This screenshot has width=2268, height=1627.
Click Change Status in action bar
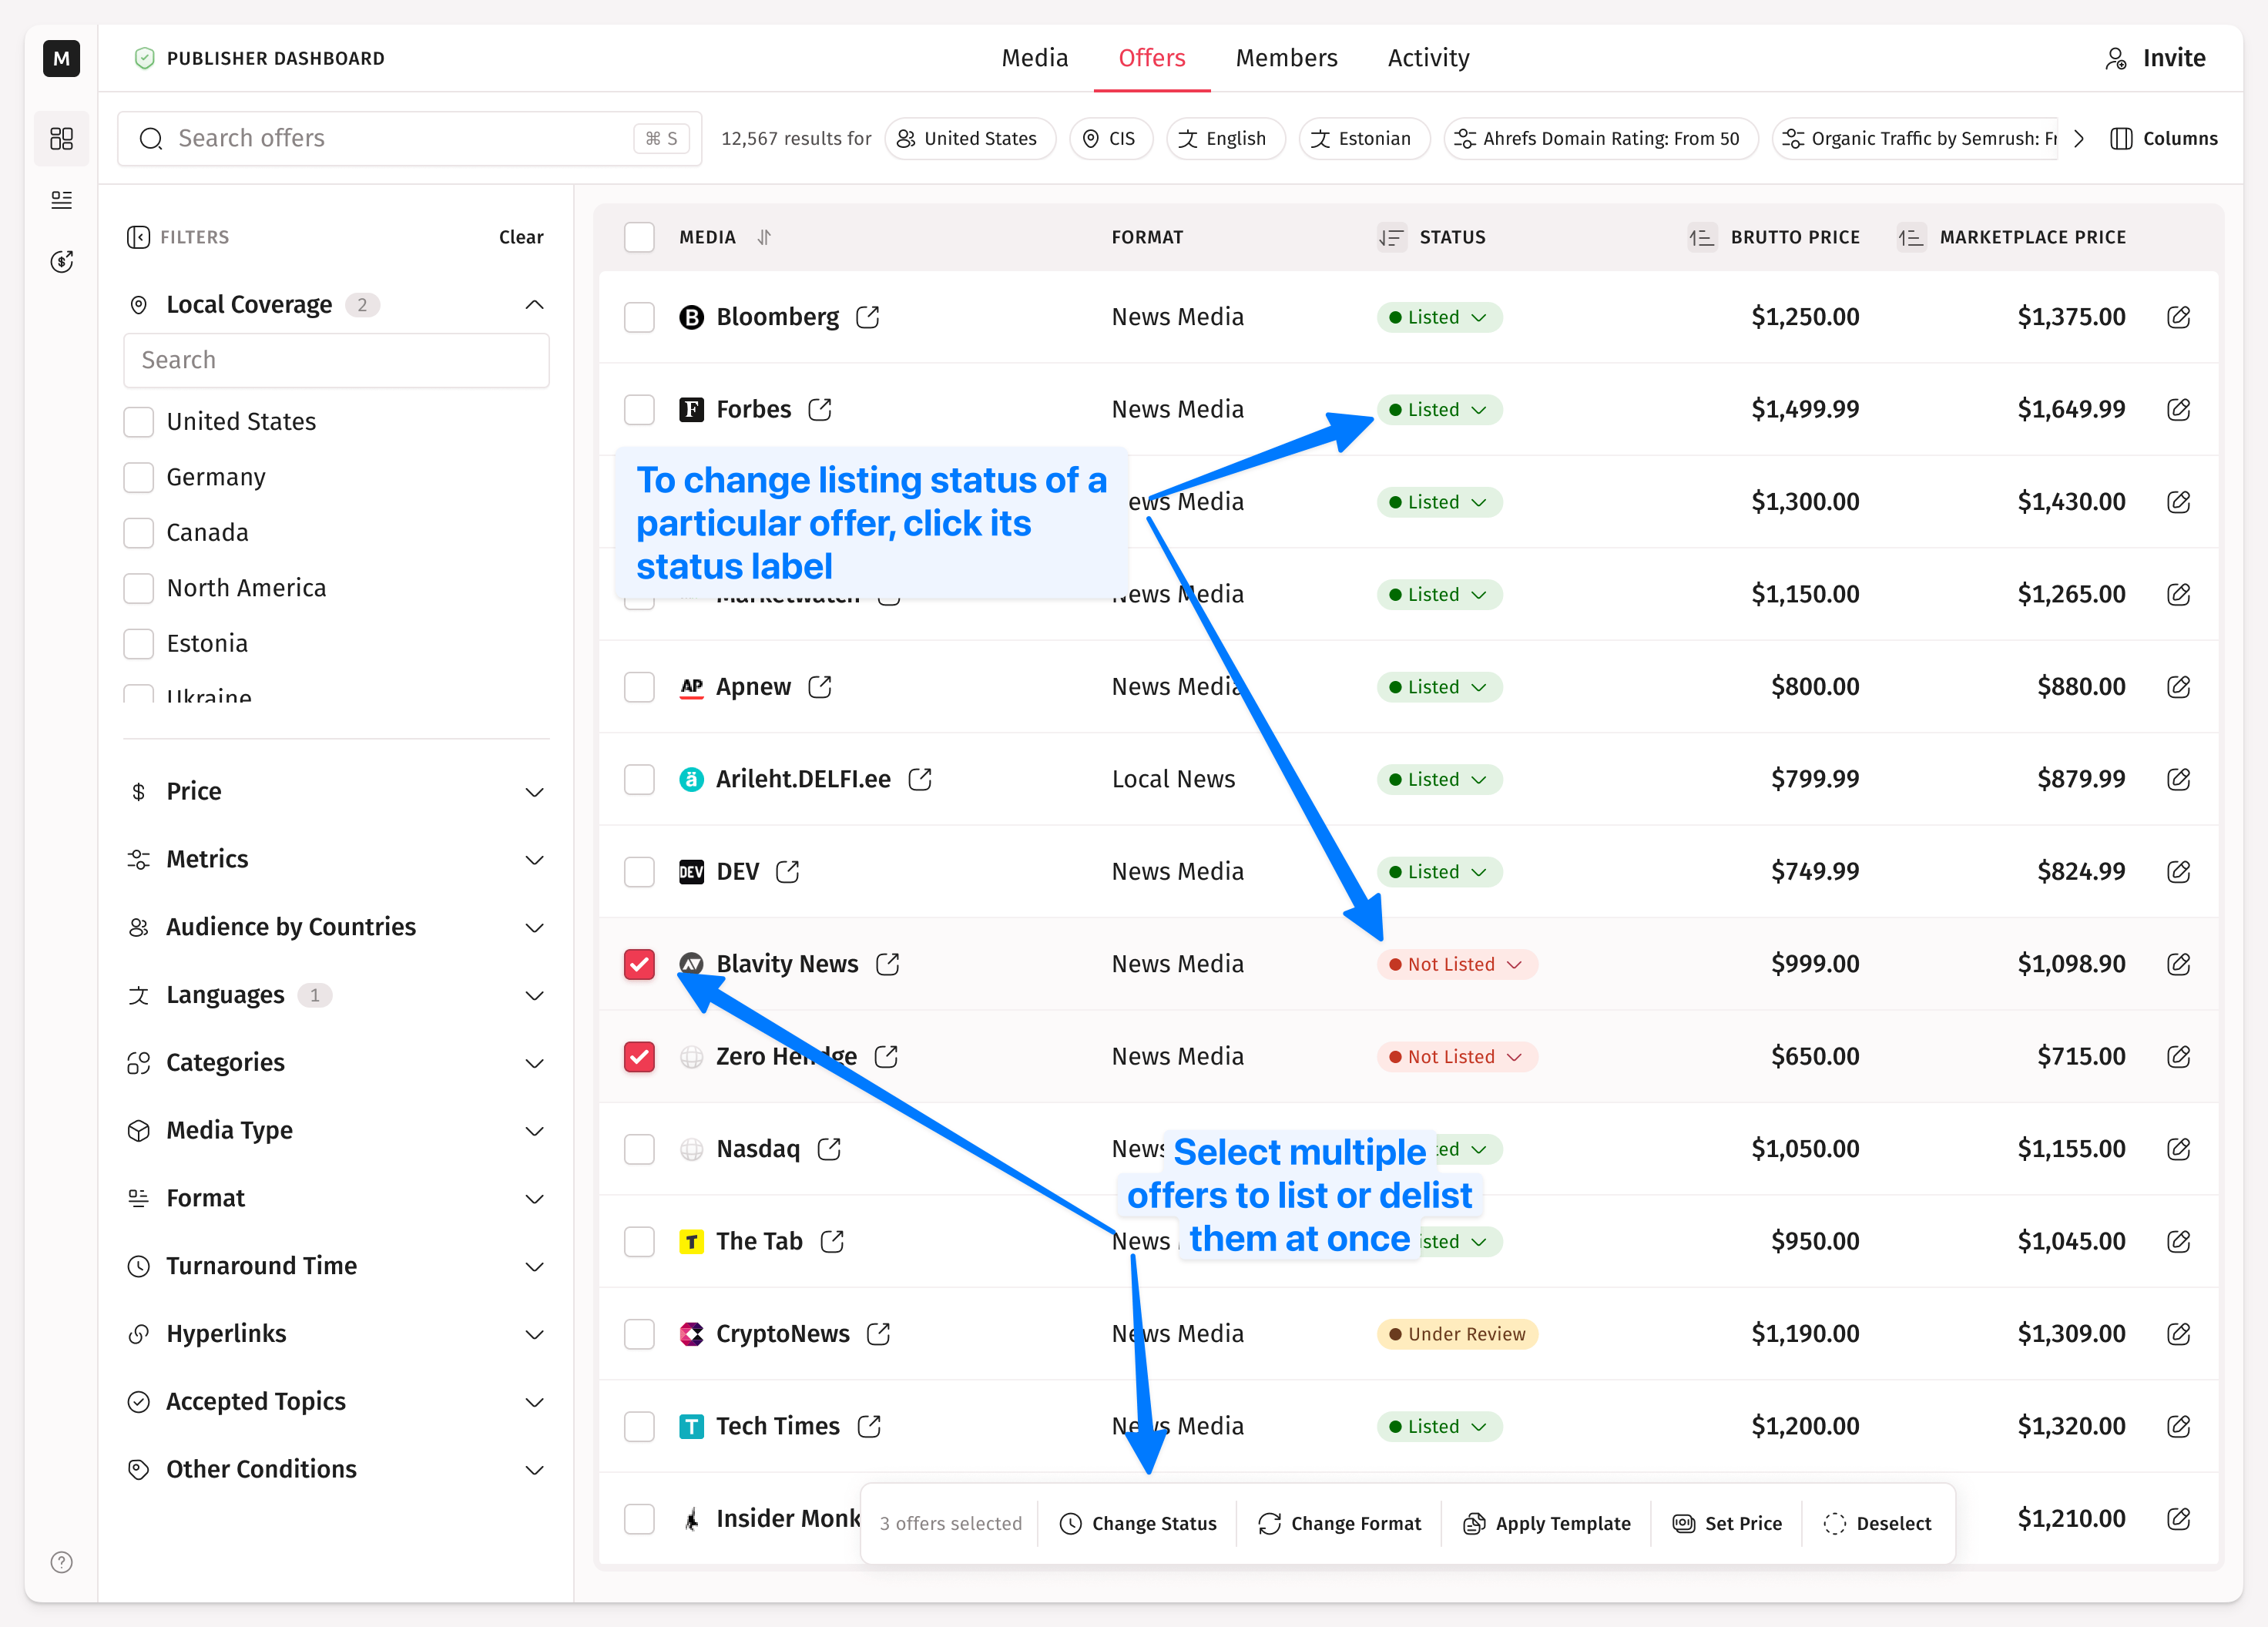[1138, 1523]
